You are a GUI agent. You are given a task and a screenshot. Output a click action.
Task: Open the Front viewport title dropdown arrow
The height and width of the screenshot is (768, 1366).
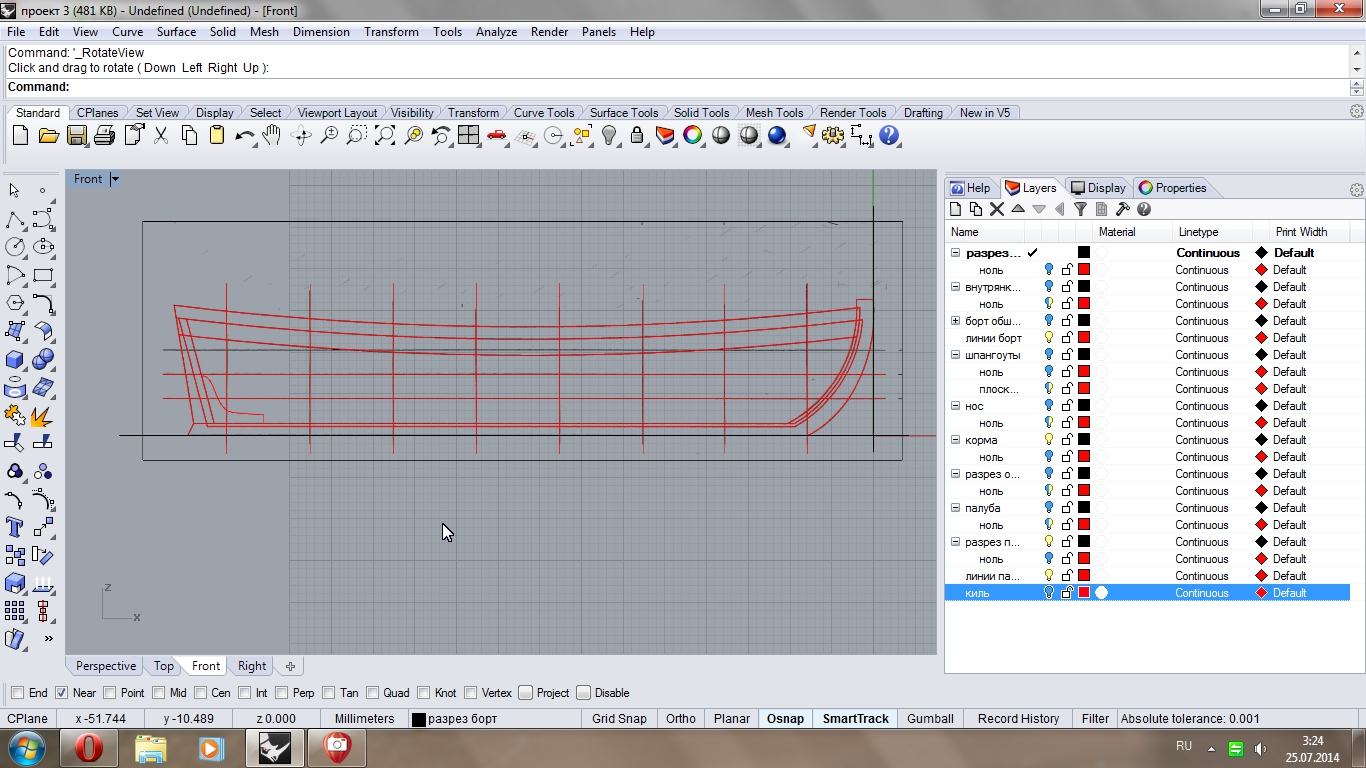[115, 179]
